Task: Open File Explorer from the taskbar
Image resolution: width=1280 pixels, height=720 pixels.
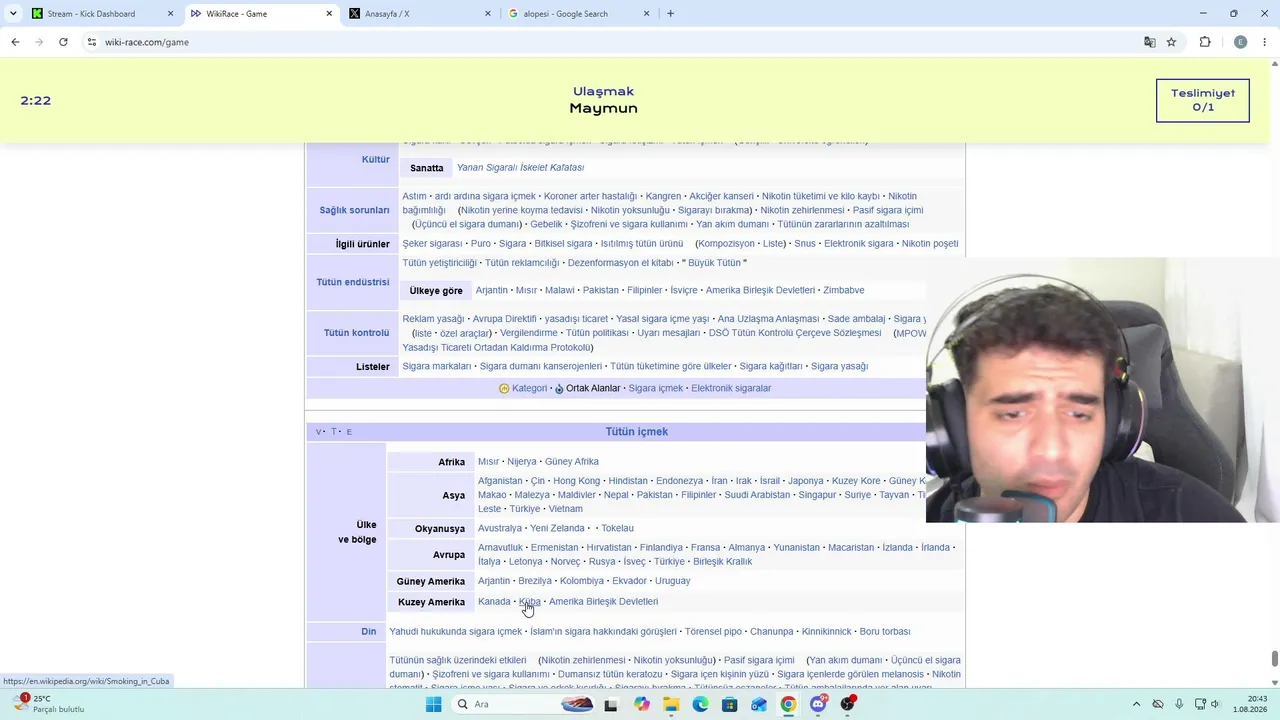Action: (671, 704)
